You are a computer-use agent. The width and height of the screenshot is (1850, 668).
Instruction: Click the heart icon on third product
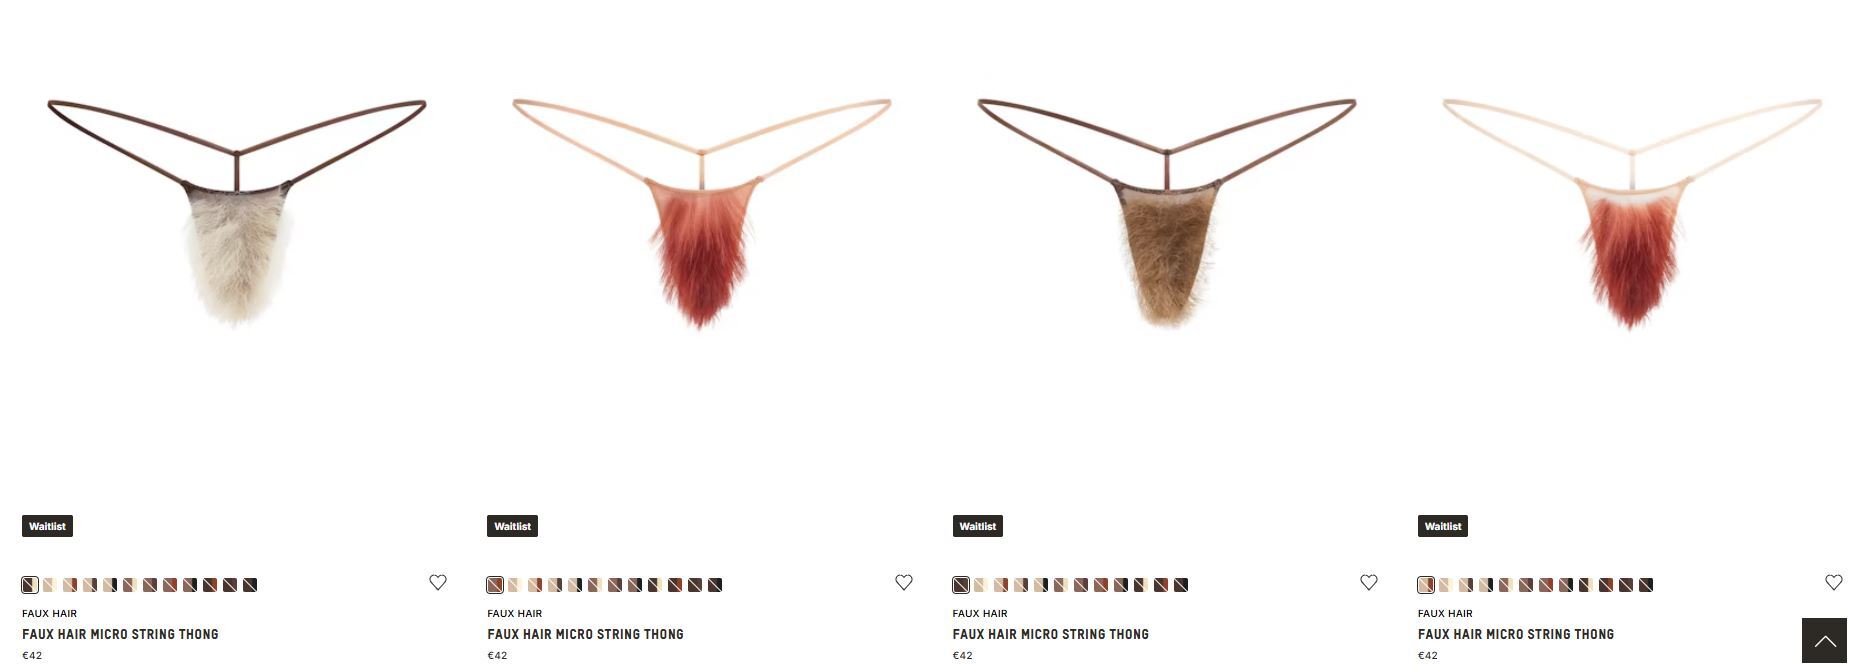pos(1369,582)
